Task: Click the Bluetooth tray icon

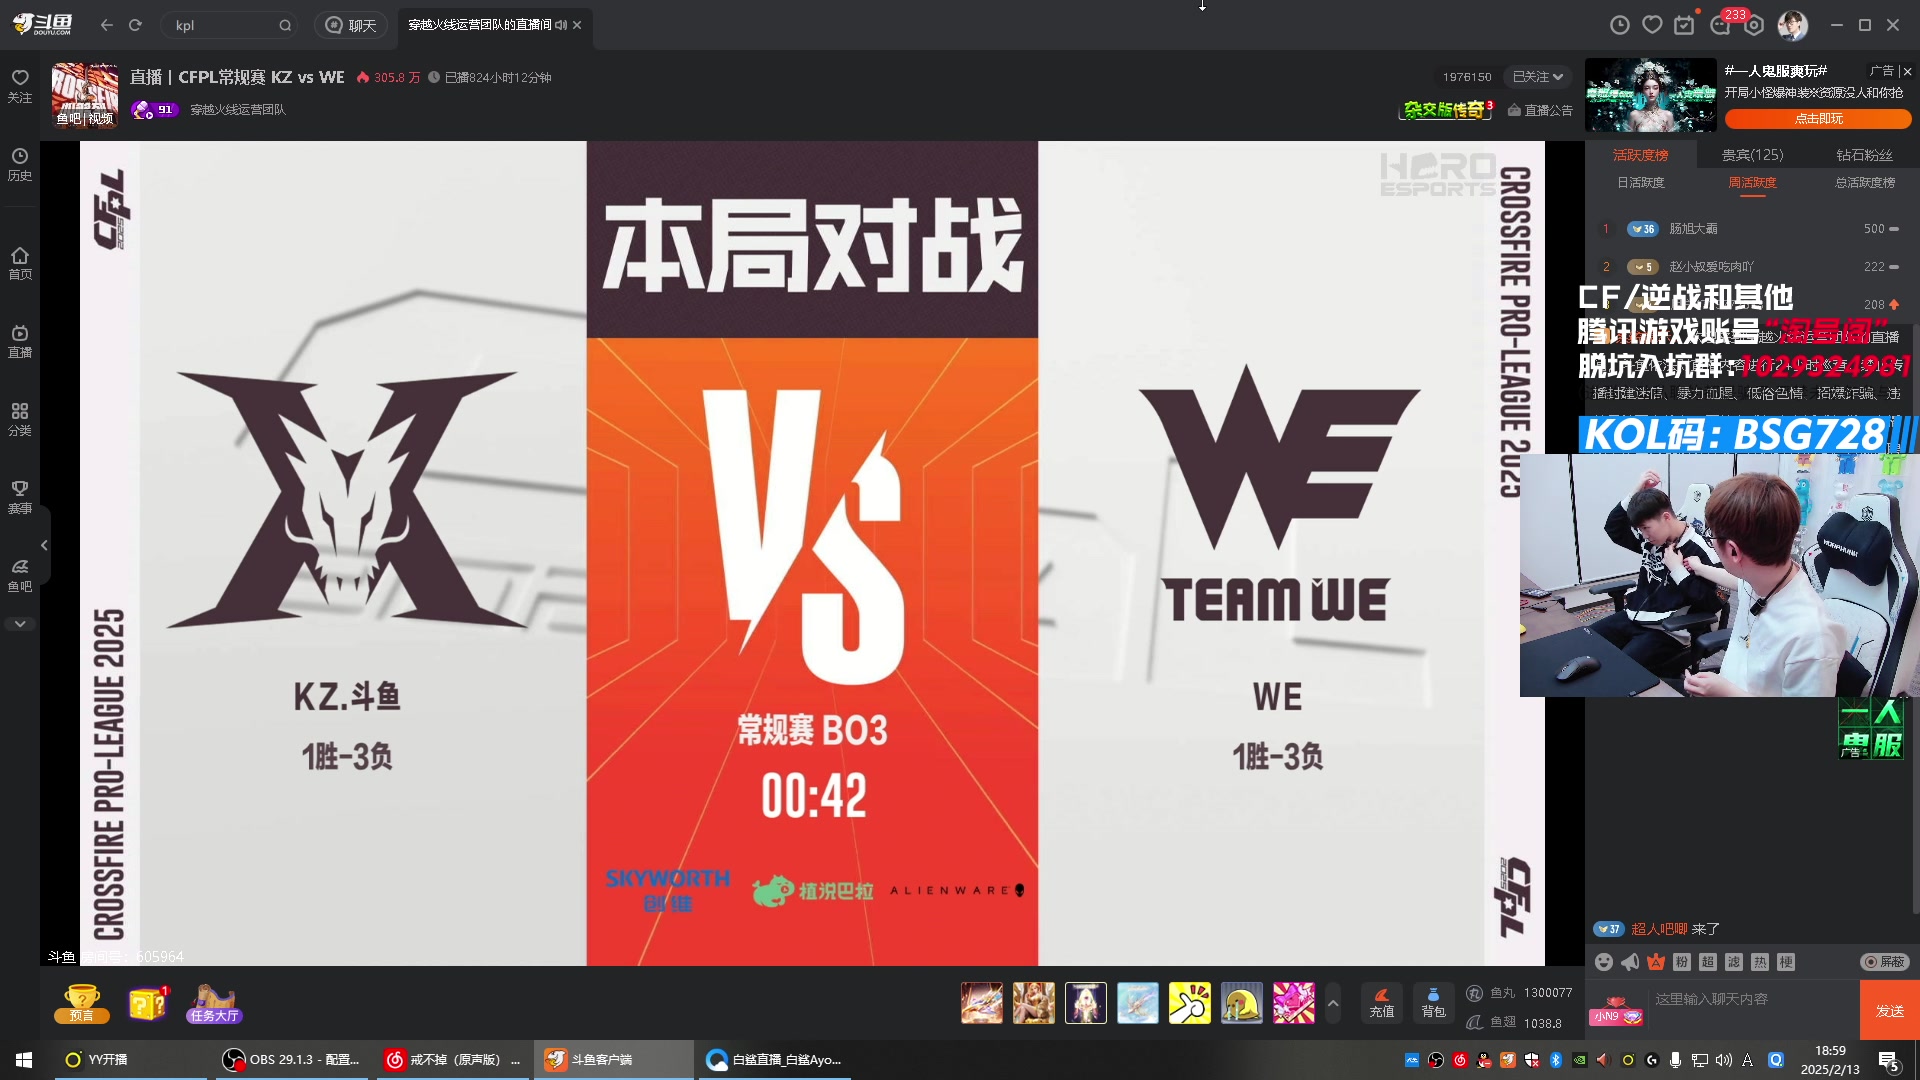Action: click(x=1556, y=1060)
